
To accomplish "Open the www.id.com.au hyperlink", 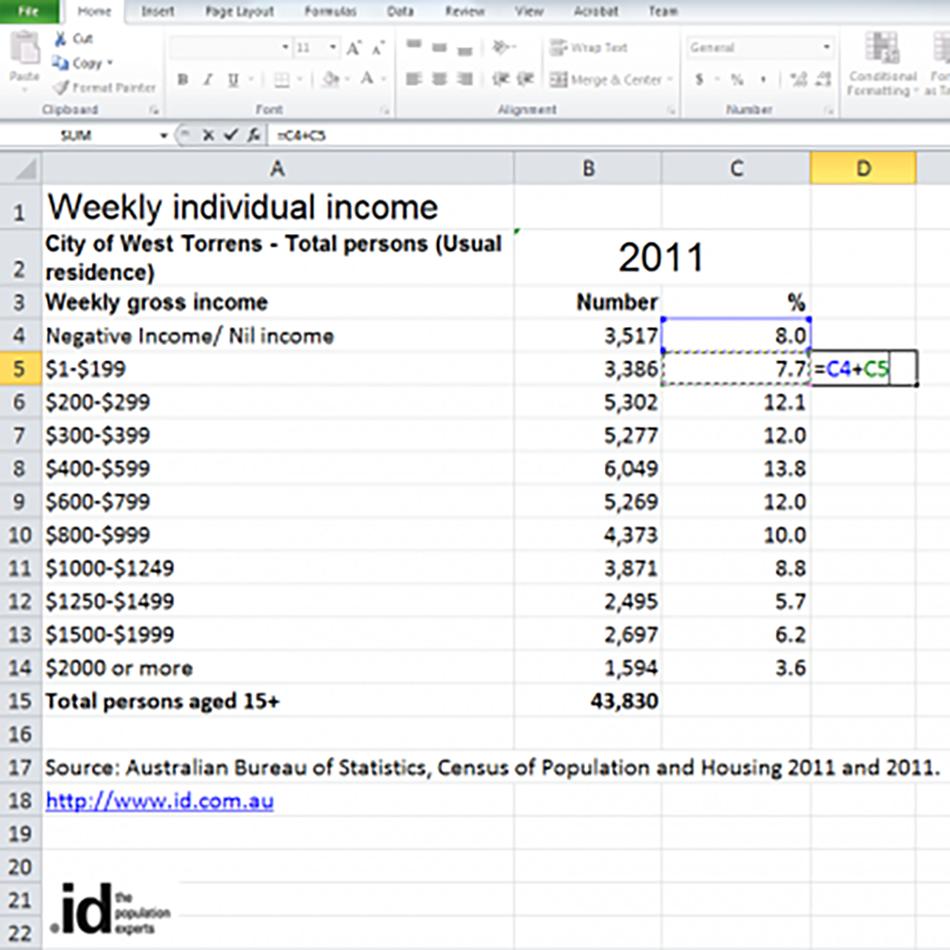I will pyautogui.click(x=159, y=802).
